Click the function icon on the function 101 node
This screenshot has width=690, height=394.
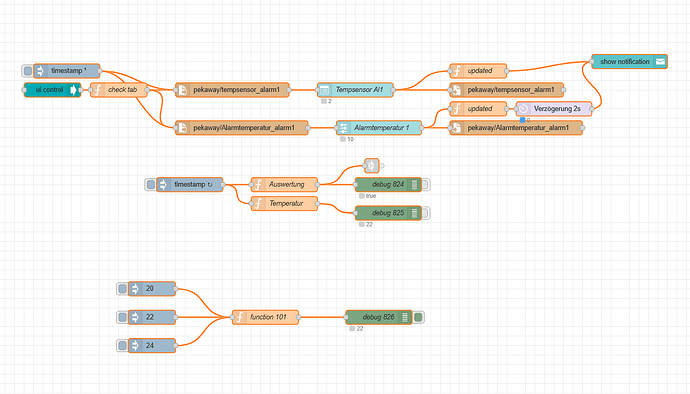239,317
